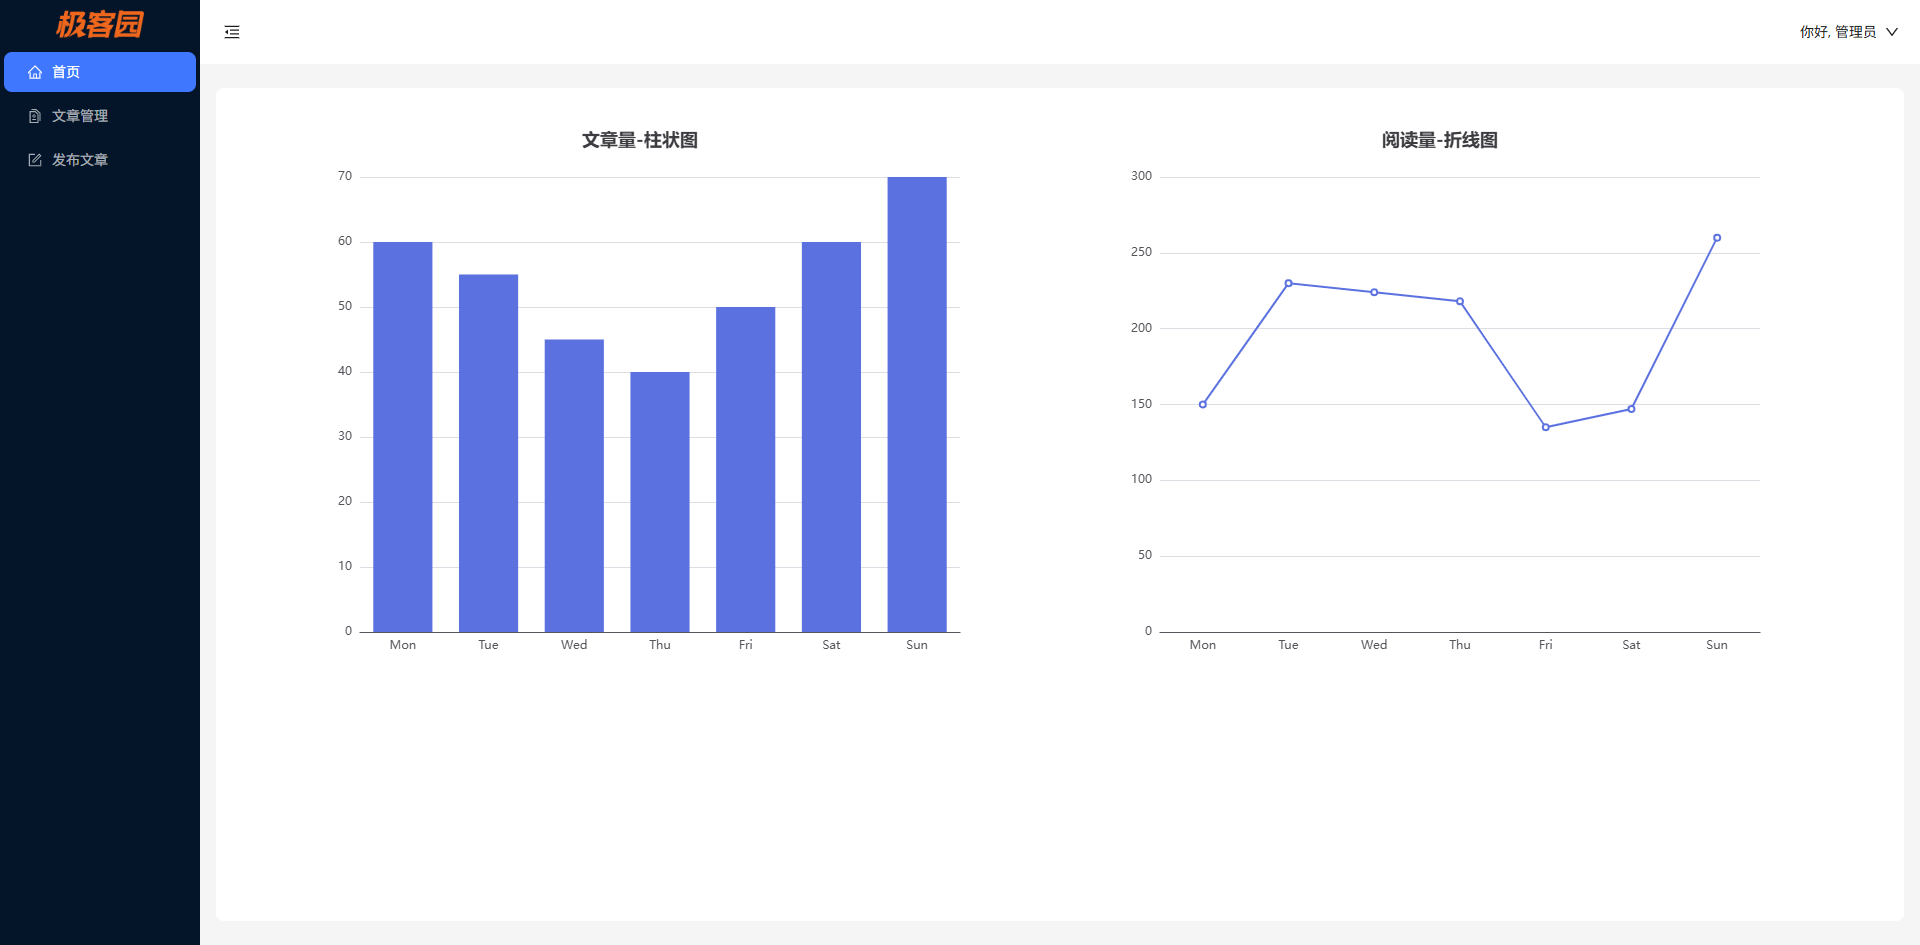The height and width of the screenshot is (945, 1920).
Task: Click the Friday data point on line chart
Action: [x=1545, y=427]
